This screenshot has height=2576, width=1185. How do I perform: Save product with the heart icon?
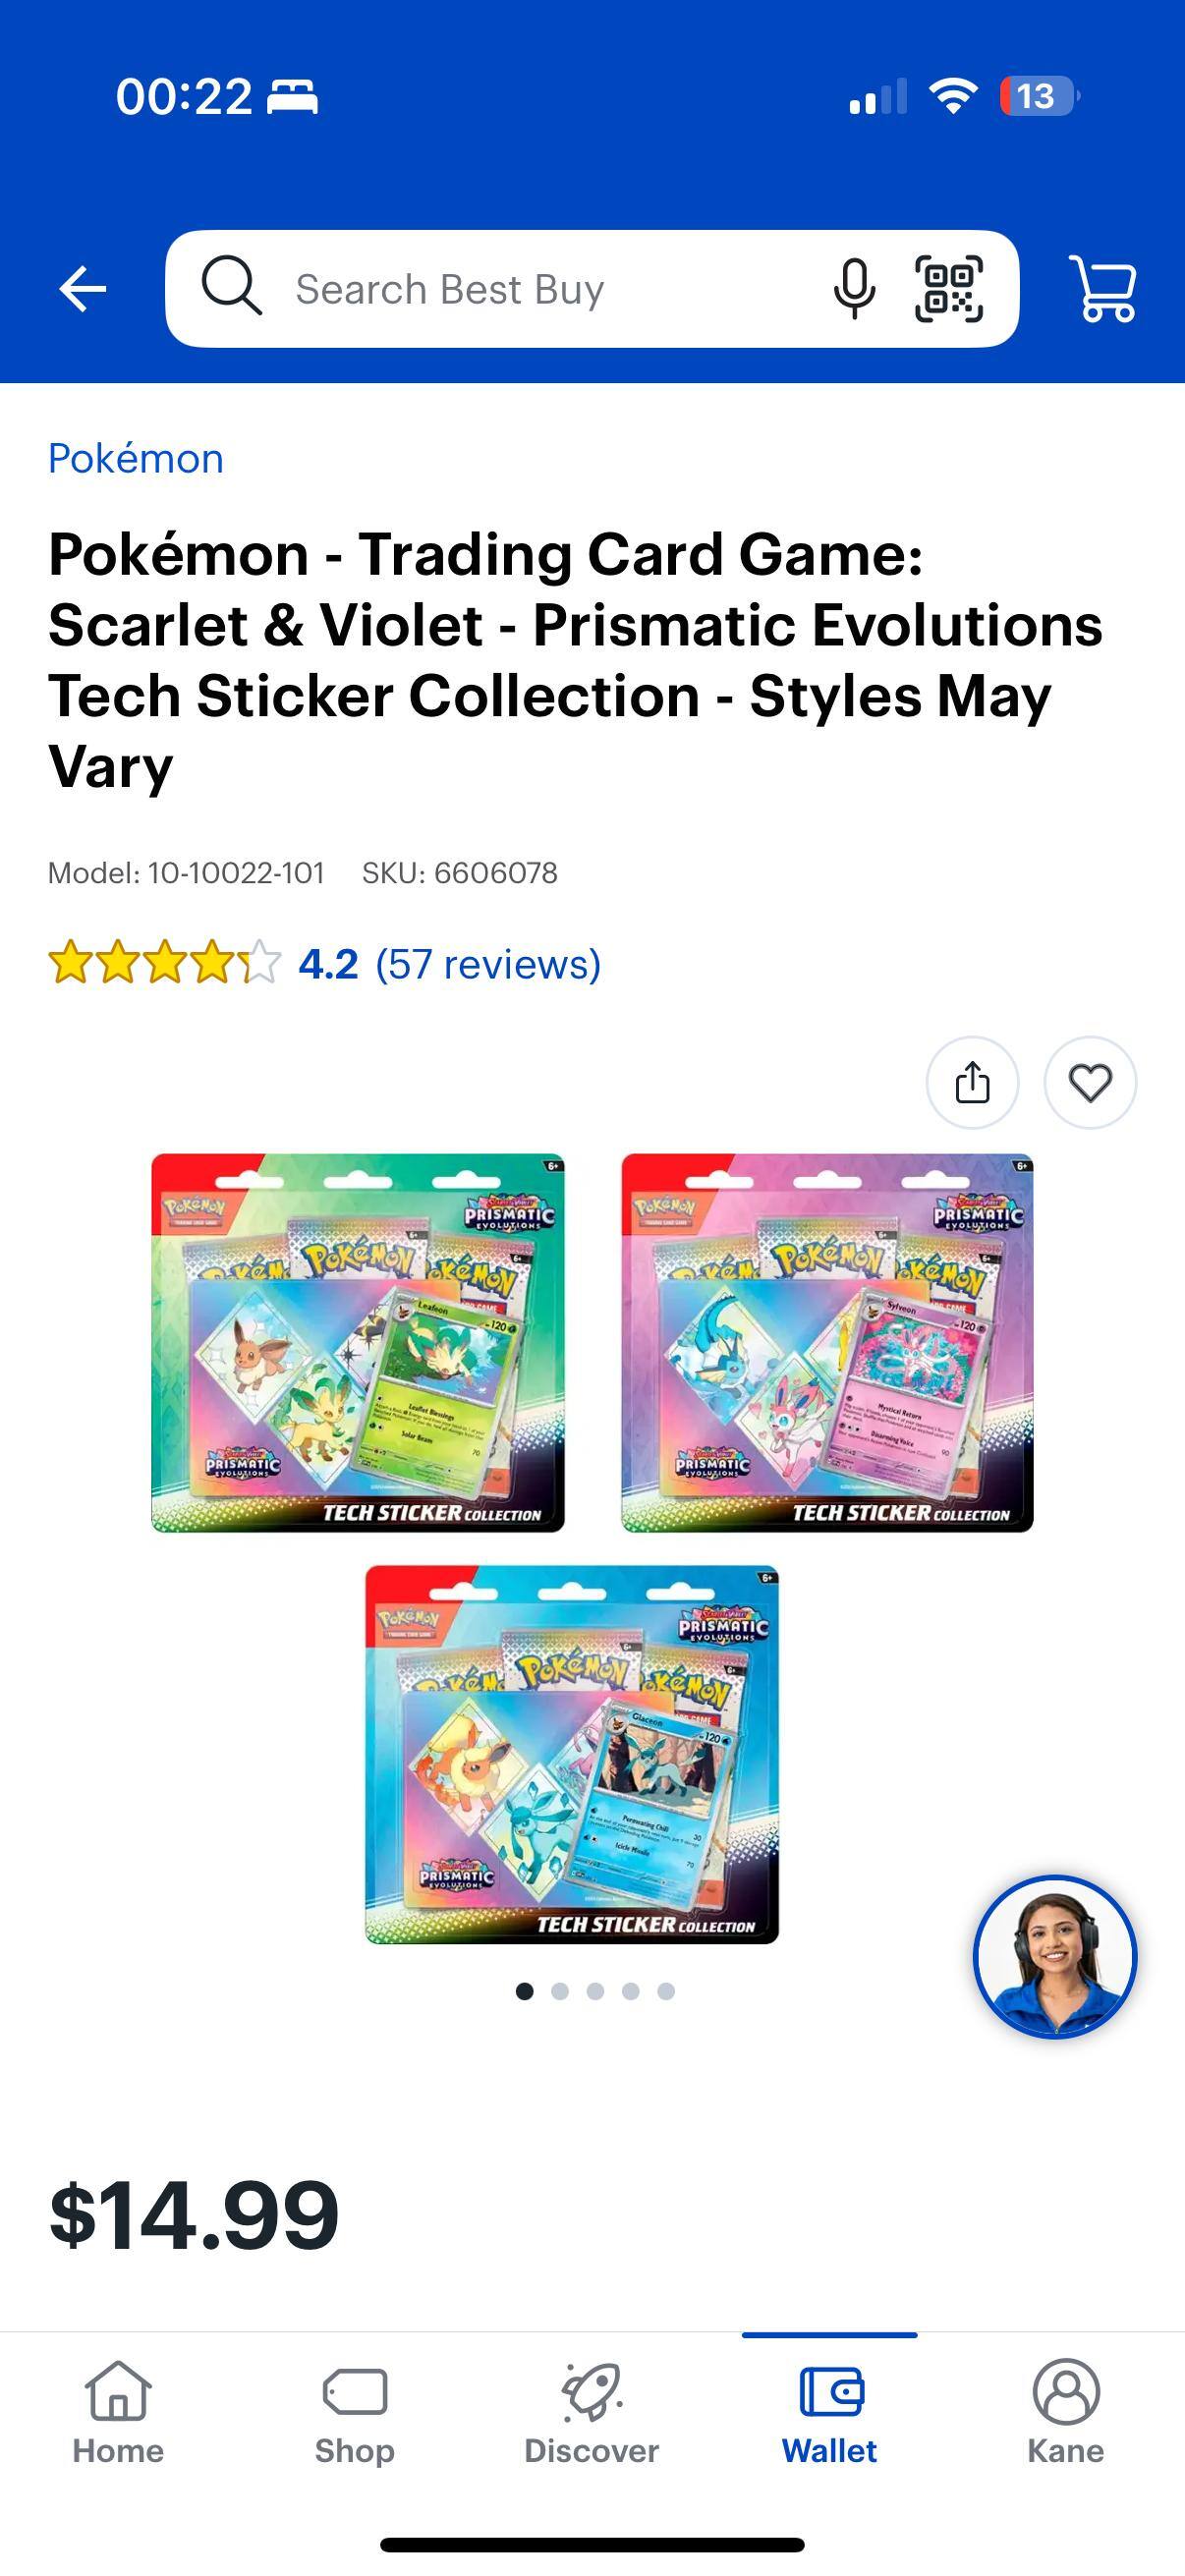[x=1090, y=1082]
